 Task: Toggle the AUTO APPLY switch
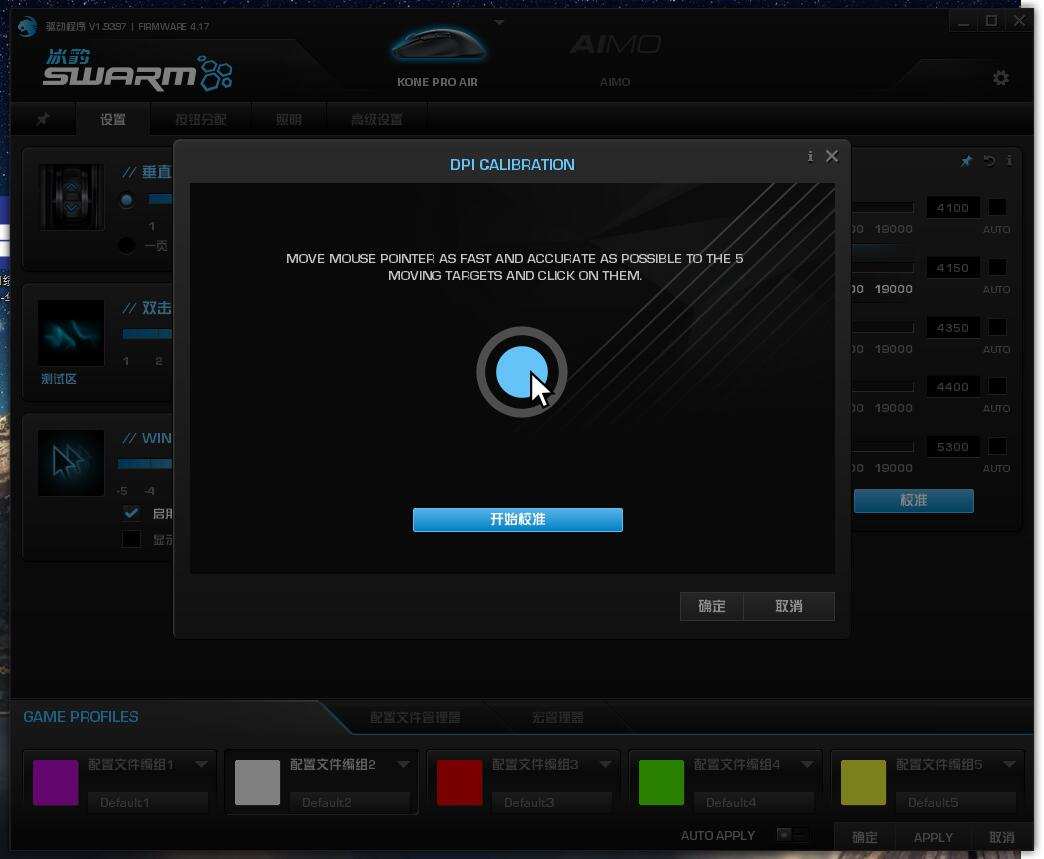(792, 834)
